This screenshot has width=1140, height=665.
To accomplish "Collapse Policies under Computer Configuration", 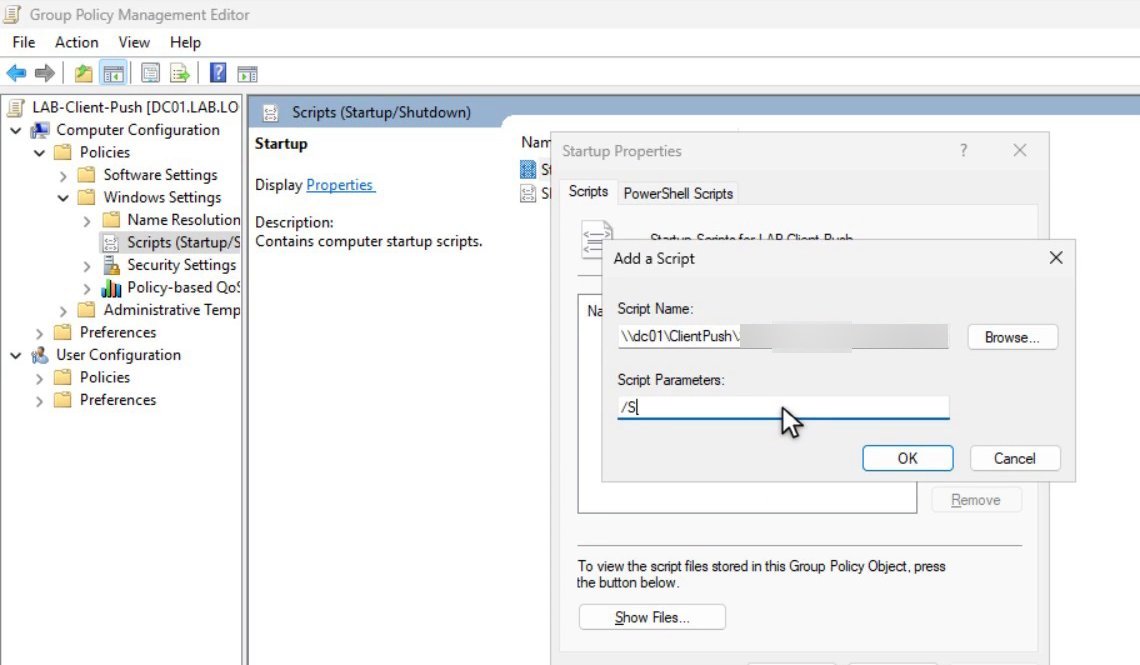I will point(40,153).
